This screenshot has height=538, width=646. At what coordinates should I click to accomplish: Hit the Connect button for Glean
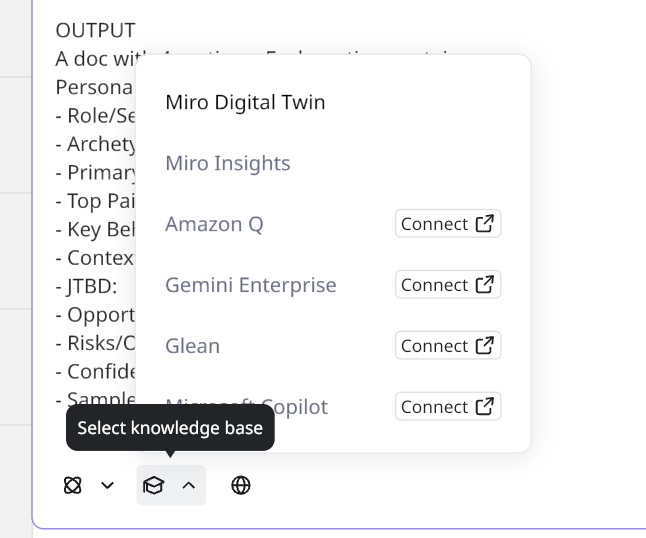(x=447, y=346)
